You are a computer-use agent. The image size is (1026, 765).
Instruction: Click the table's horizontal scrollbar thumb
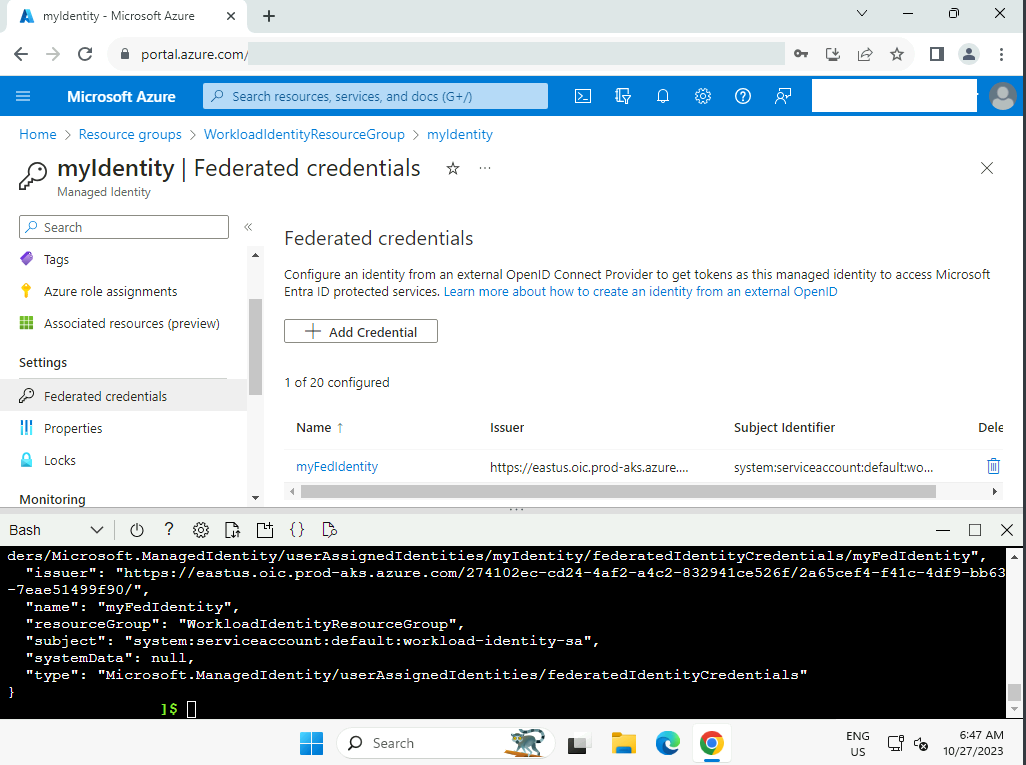click(618, 491)
